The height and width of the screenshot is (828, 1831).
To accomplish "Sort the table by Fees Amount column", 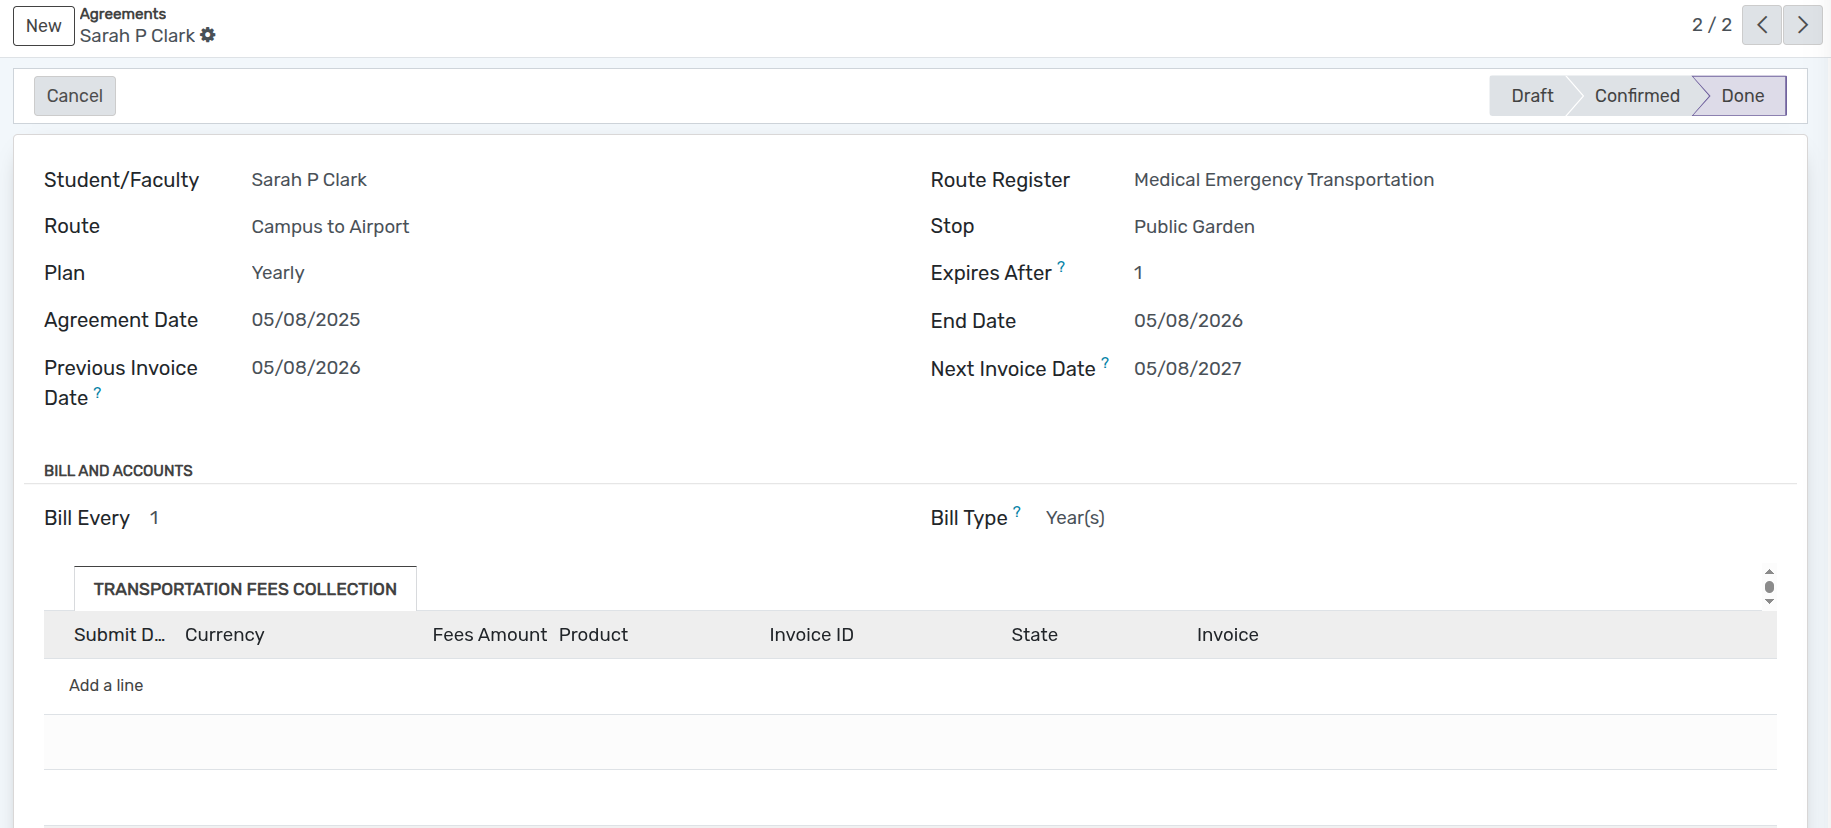I will coord(489,635).
